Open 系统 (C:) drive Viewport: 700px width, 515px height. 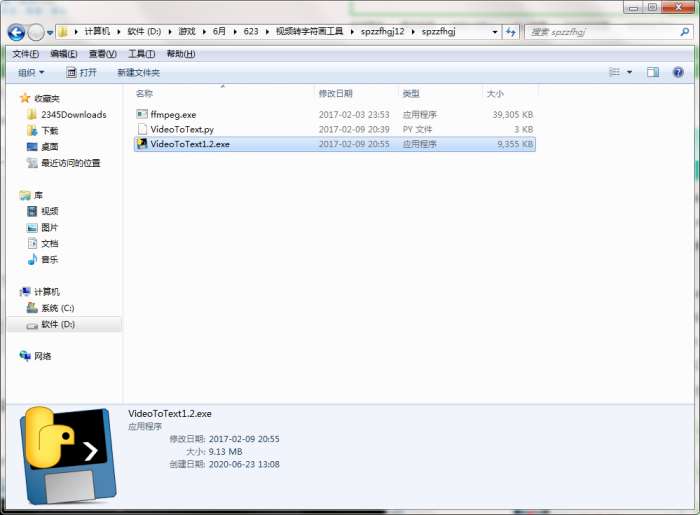(58, 308)
